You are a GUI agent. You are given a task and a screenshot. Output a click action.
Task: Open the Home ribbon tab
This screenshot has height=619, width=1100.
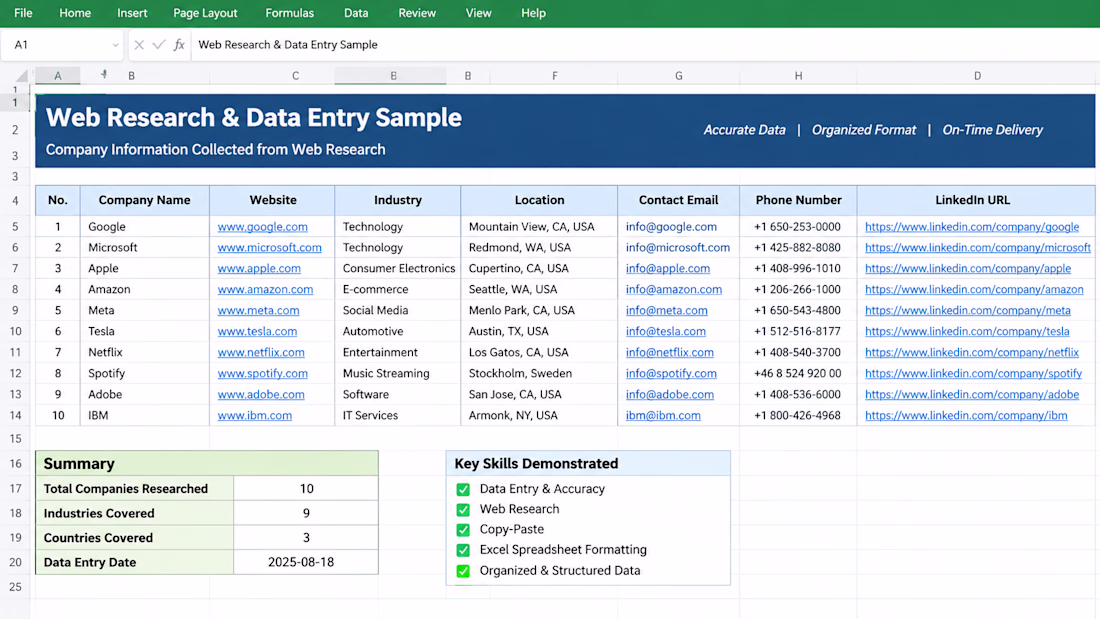[x=74, y=13]
